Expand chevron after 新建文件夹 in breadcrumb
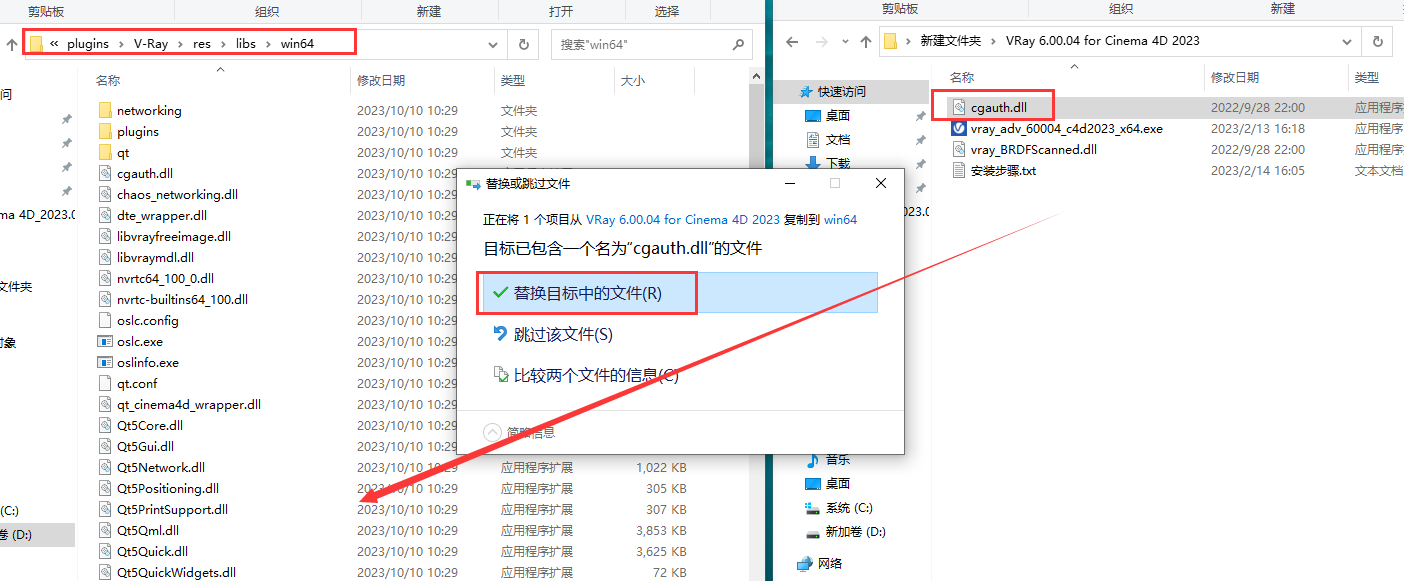The image size is (1404, 581). (x=994, y=41)
